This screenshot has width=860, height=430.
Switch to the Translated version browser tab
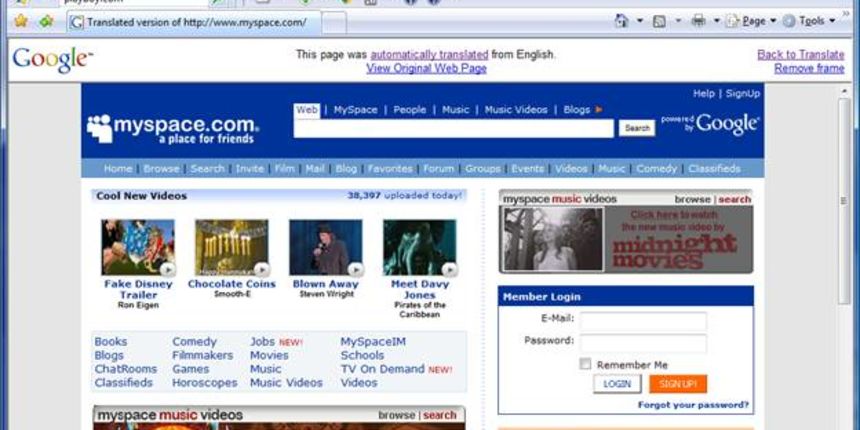tap(194, 22)
